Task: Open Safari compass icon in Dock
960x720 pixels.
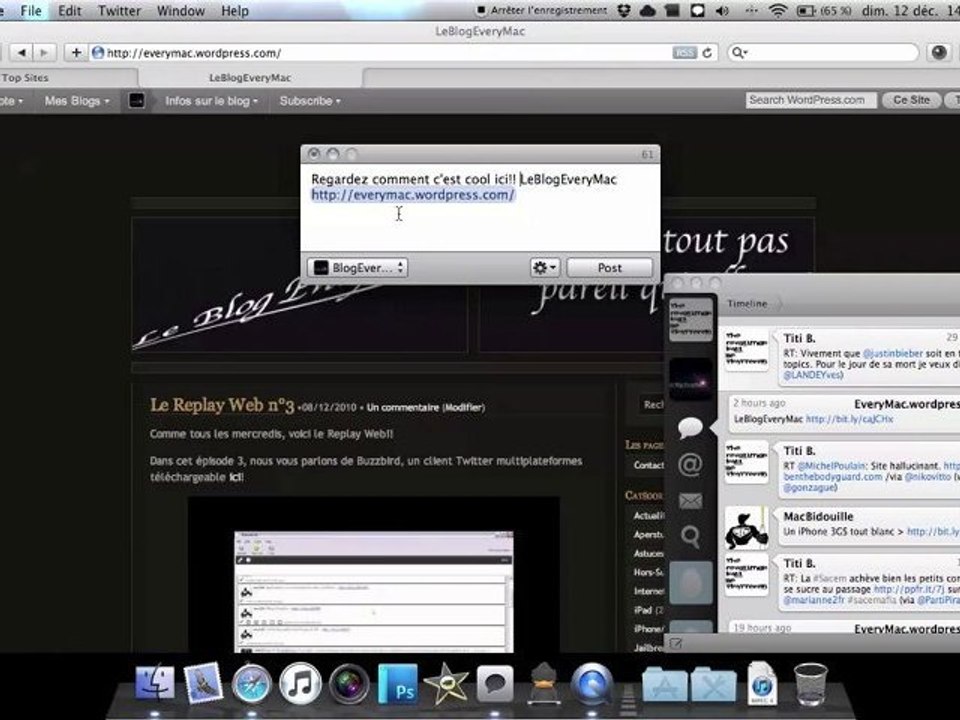Action: (251, 682)
